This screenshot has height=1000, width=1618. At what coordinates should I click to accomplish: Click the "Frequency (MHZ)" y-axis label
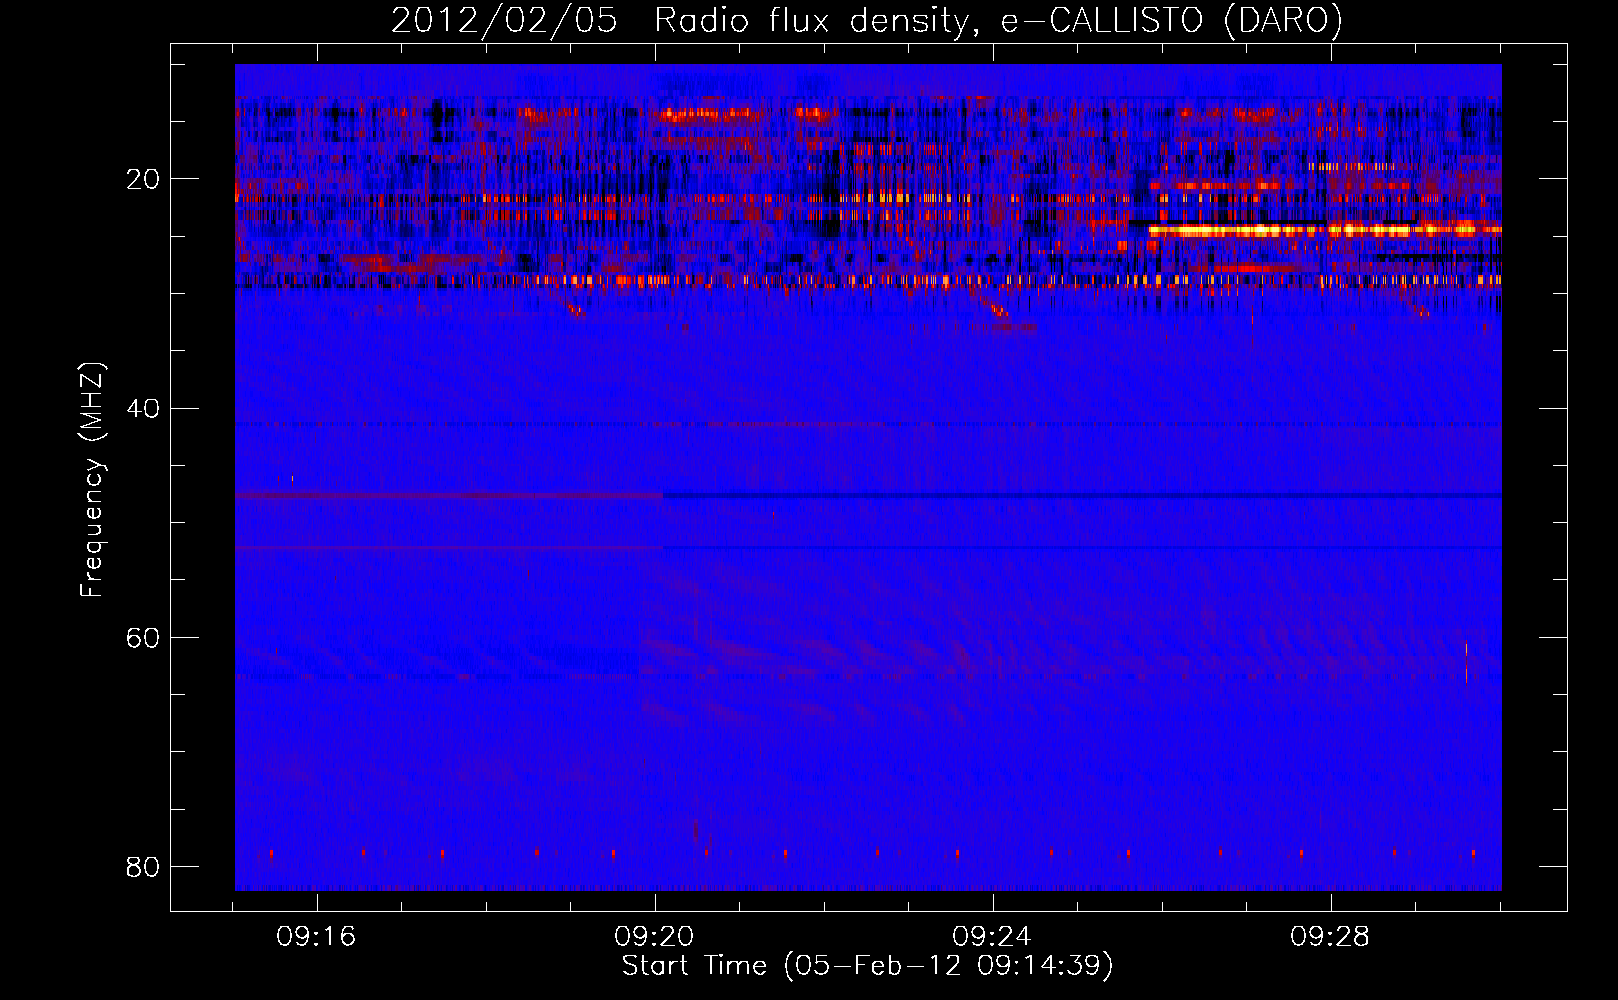click(x=92, y=480)
